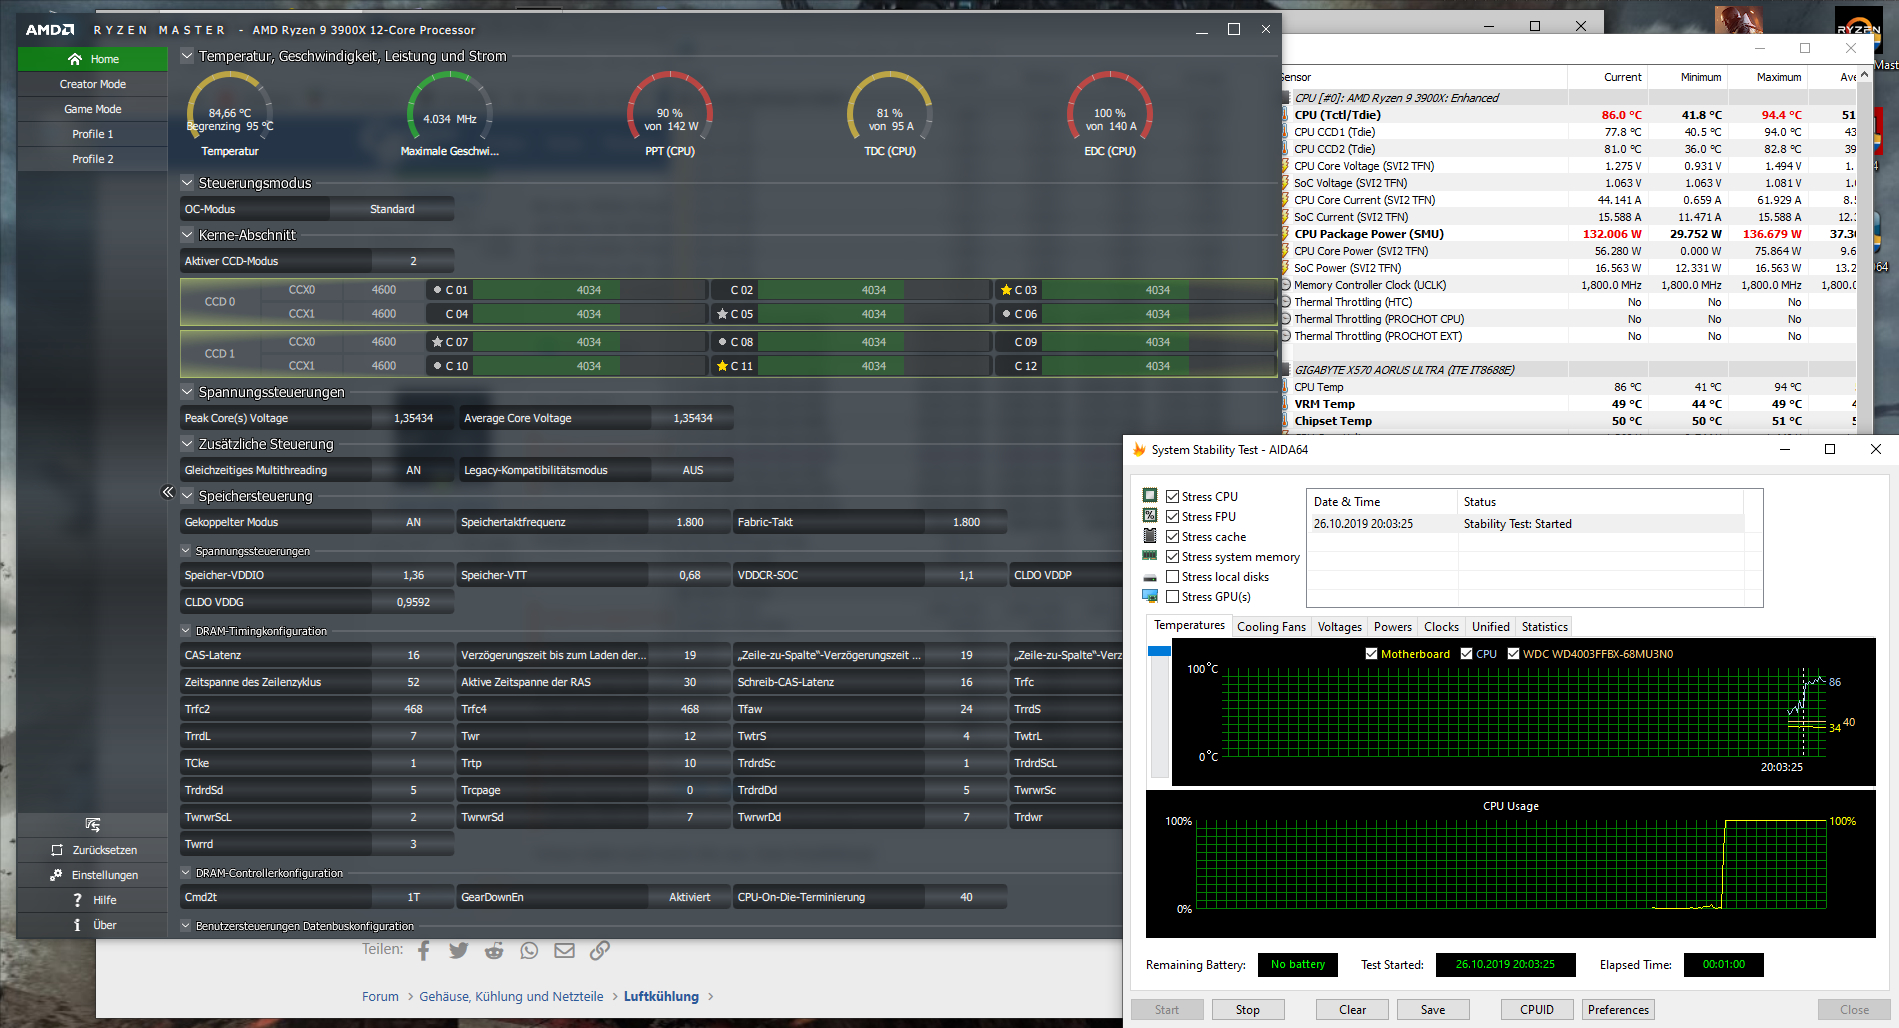Click the Home house icon in Ryzen Master
1899x1028 pixels.
(x=75, y=59)
